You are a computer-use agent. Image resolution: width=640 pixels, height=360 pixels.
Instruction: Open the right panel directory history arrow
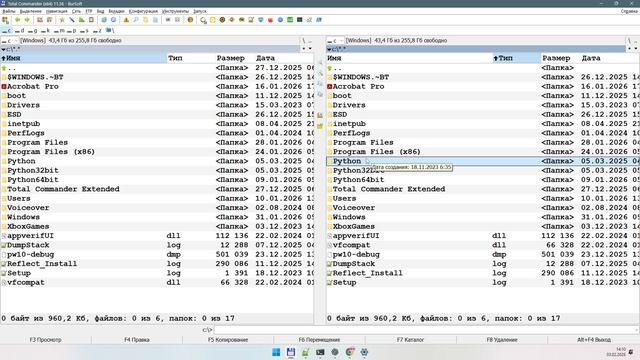(x=636, y=49)
